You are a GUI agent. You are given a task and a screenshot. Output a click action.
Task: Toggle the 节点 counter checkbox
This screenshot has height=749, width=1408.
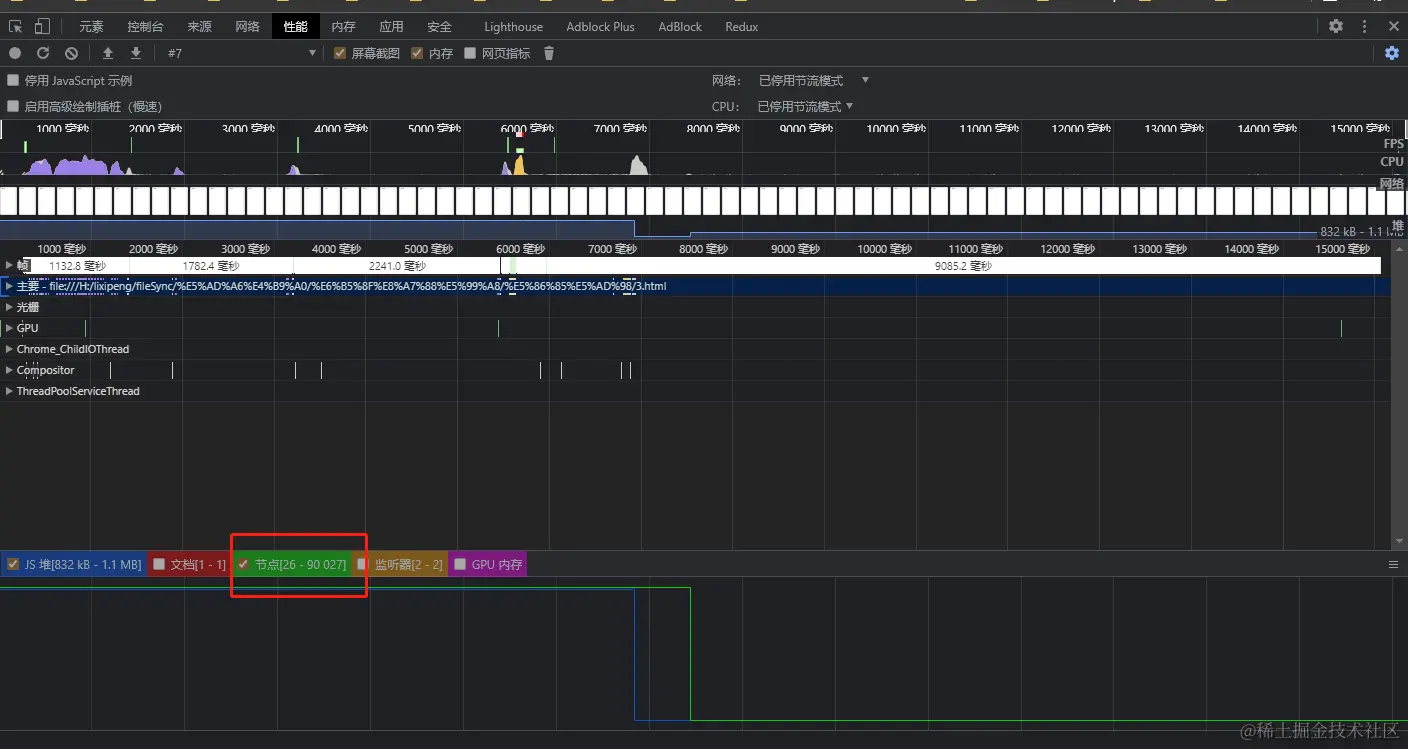pyautogui.click(x=243, y=564)
